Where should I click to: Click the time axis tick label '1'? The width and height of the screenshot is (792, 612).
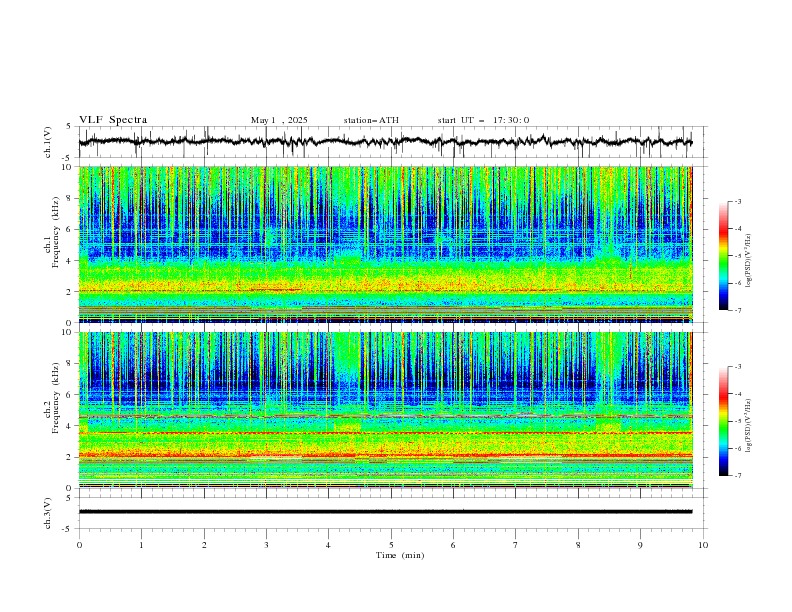[x=141, y=545]
